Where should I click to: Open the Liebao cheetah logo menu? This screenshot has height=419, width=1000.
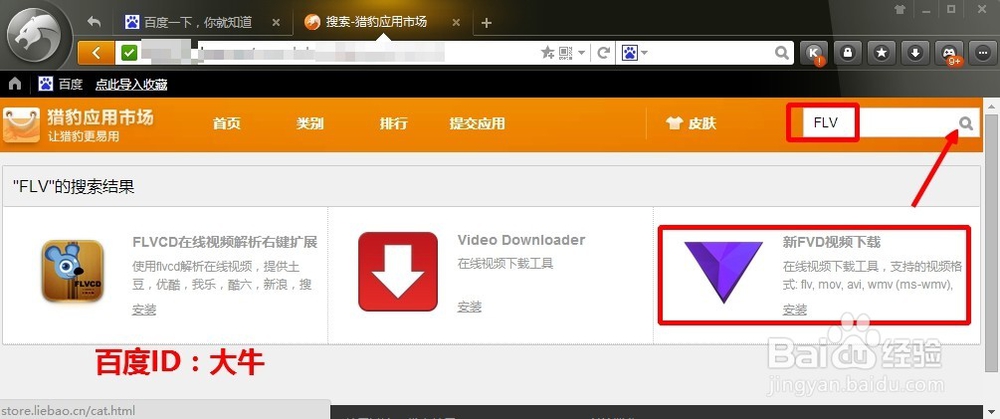tap(34, 34)
